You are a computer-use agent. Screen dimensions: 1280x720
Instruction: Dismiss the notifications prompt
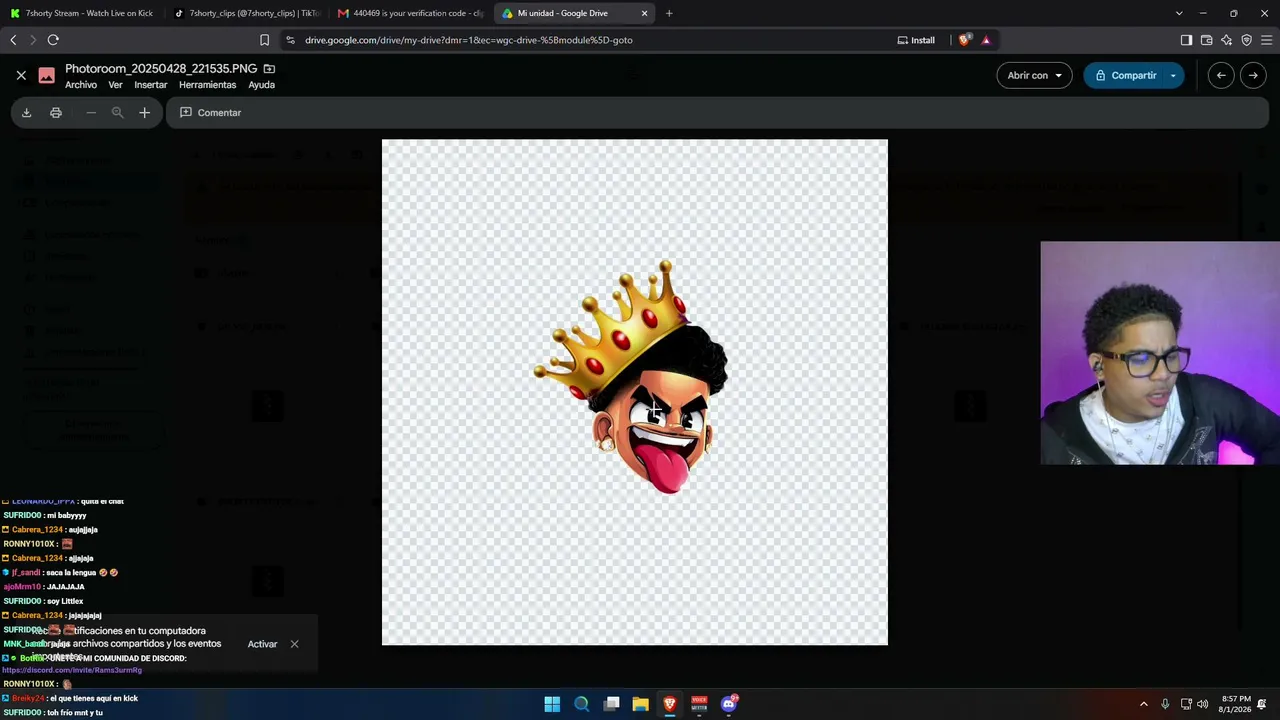294,644
